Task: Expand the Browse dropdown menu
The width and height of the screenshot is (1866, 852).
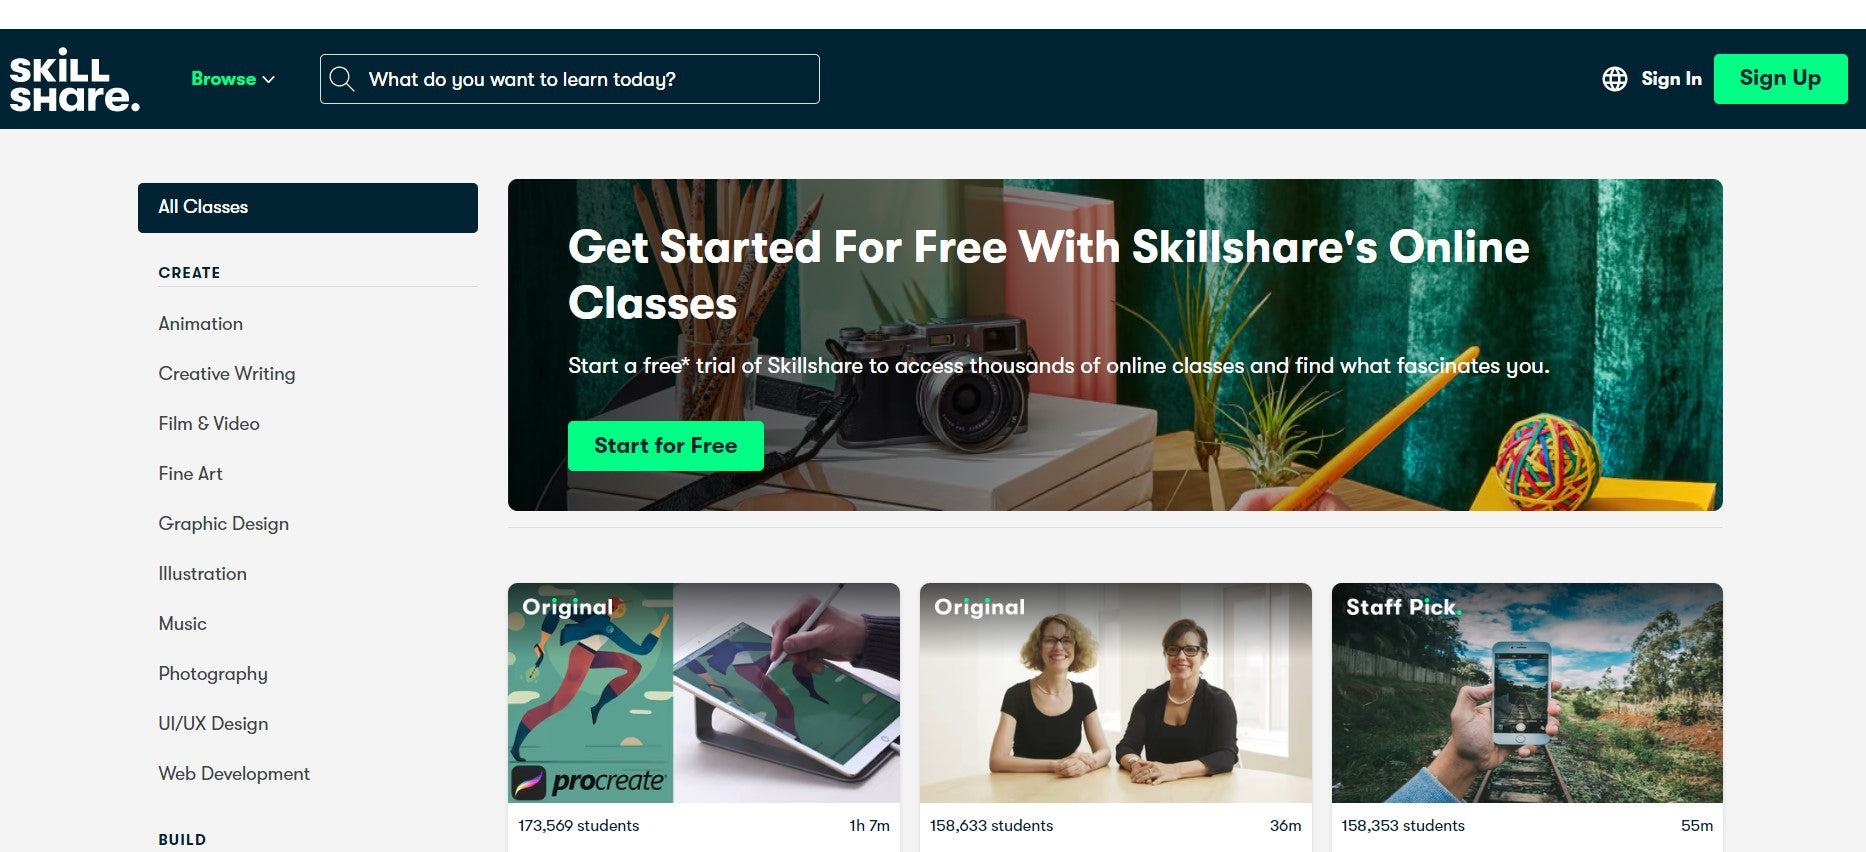Action: pos(233,79)
